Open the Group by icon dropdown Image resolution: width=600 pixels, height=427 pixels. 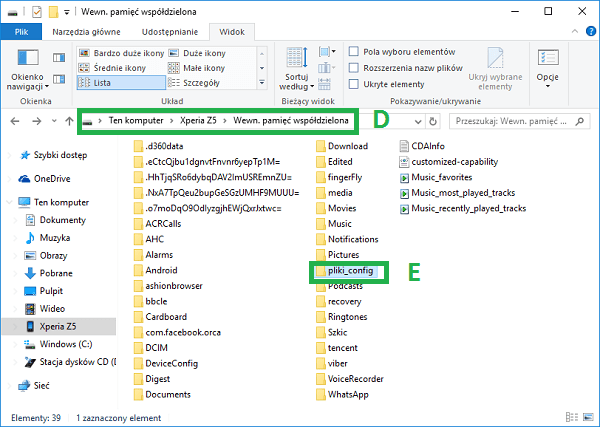pyautogui.click(x=327, y=51)
